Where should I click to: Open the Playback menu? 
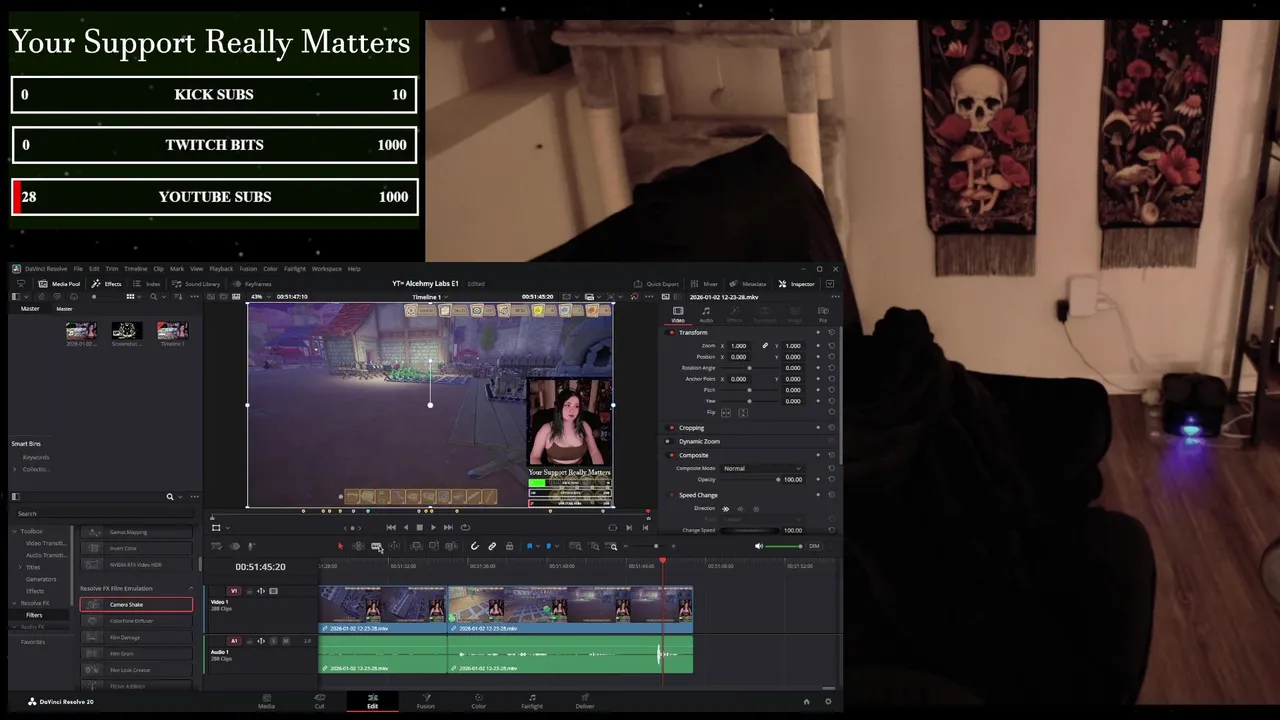click(x=221, y=269)
